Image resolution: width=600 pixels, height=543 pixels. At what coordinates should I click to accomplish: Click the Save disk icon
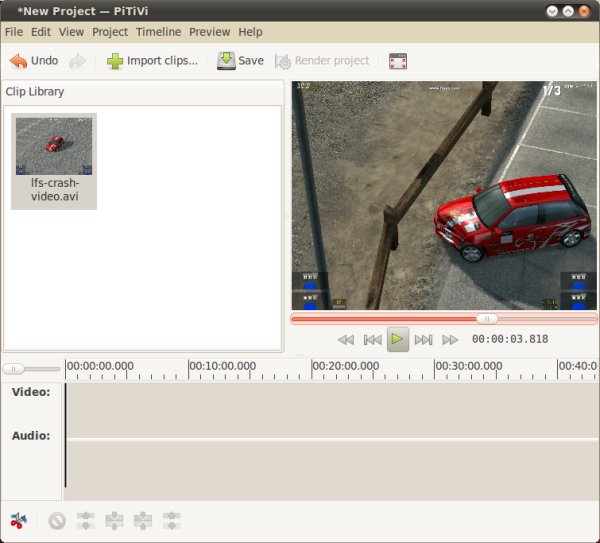tap(226, 61)
